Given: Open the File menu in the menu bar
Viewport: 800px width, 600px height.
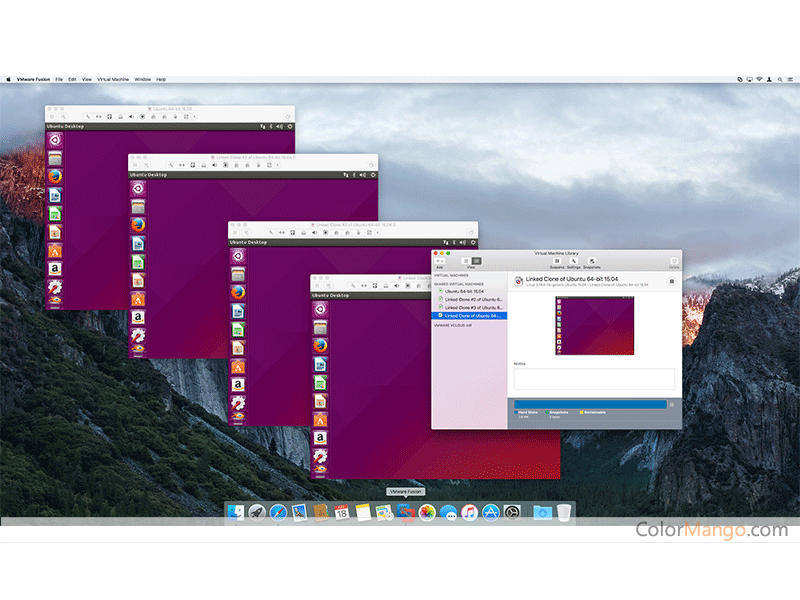Looking at the screenshot, I should pyautogui.click(x=59, y=78).
